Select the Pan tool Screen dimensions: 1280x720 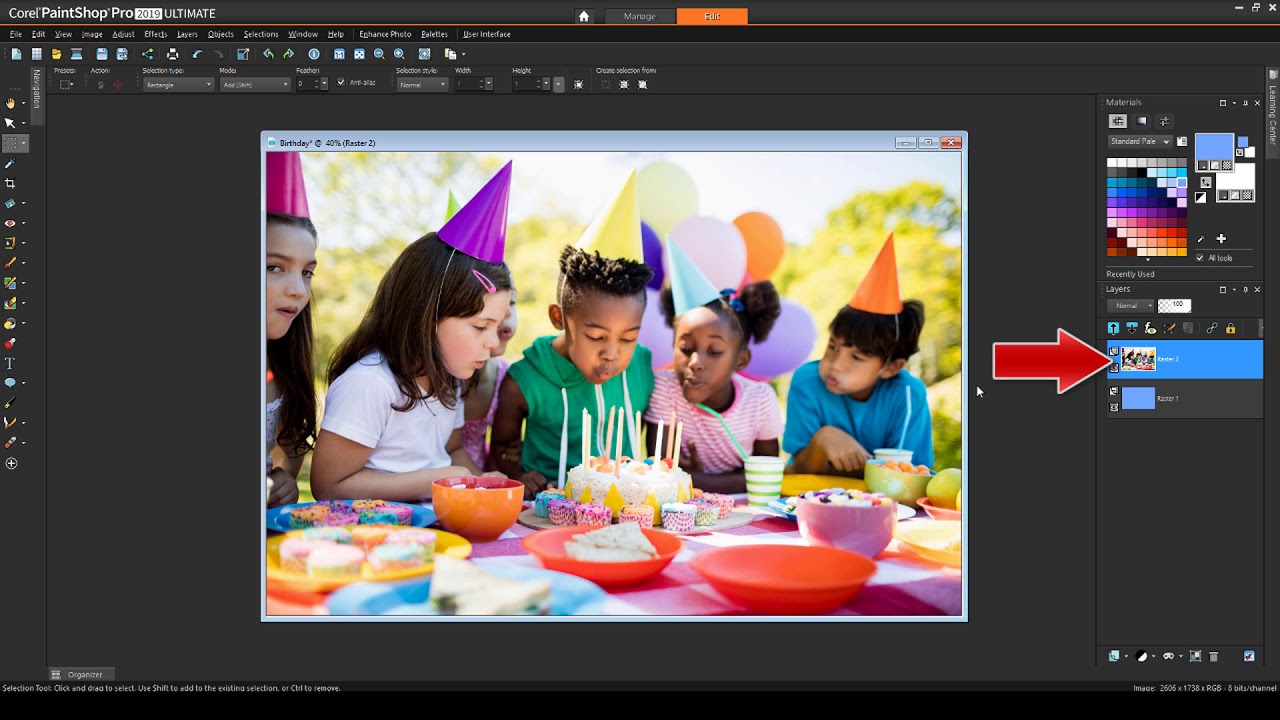click(x=11, y=103)
